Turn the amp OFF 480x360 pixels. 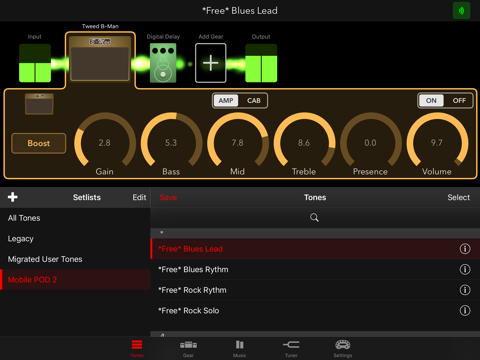point(459,101)
